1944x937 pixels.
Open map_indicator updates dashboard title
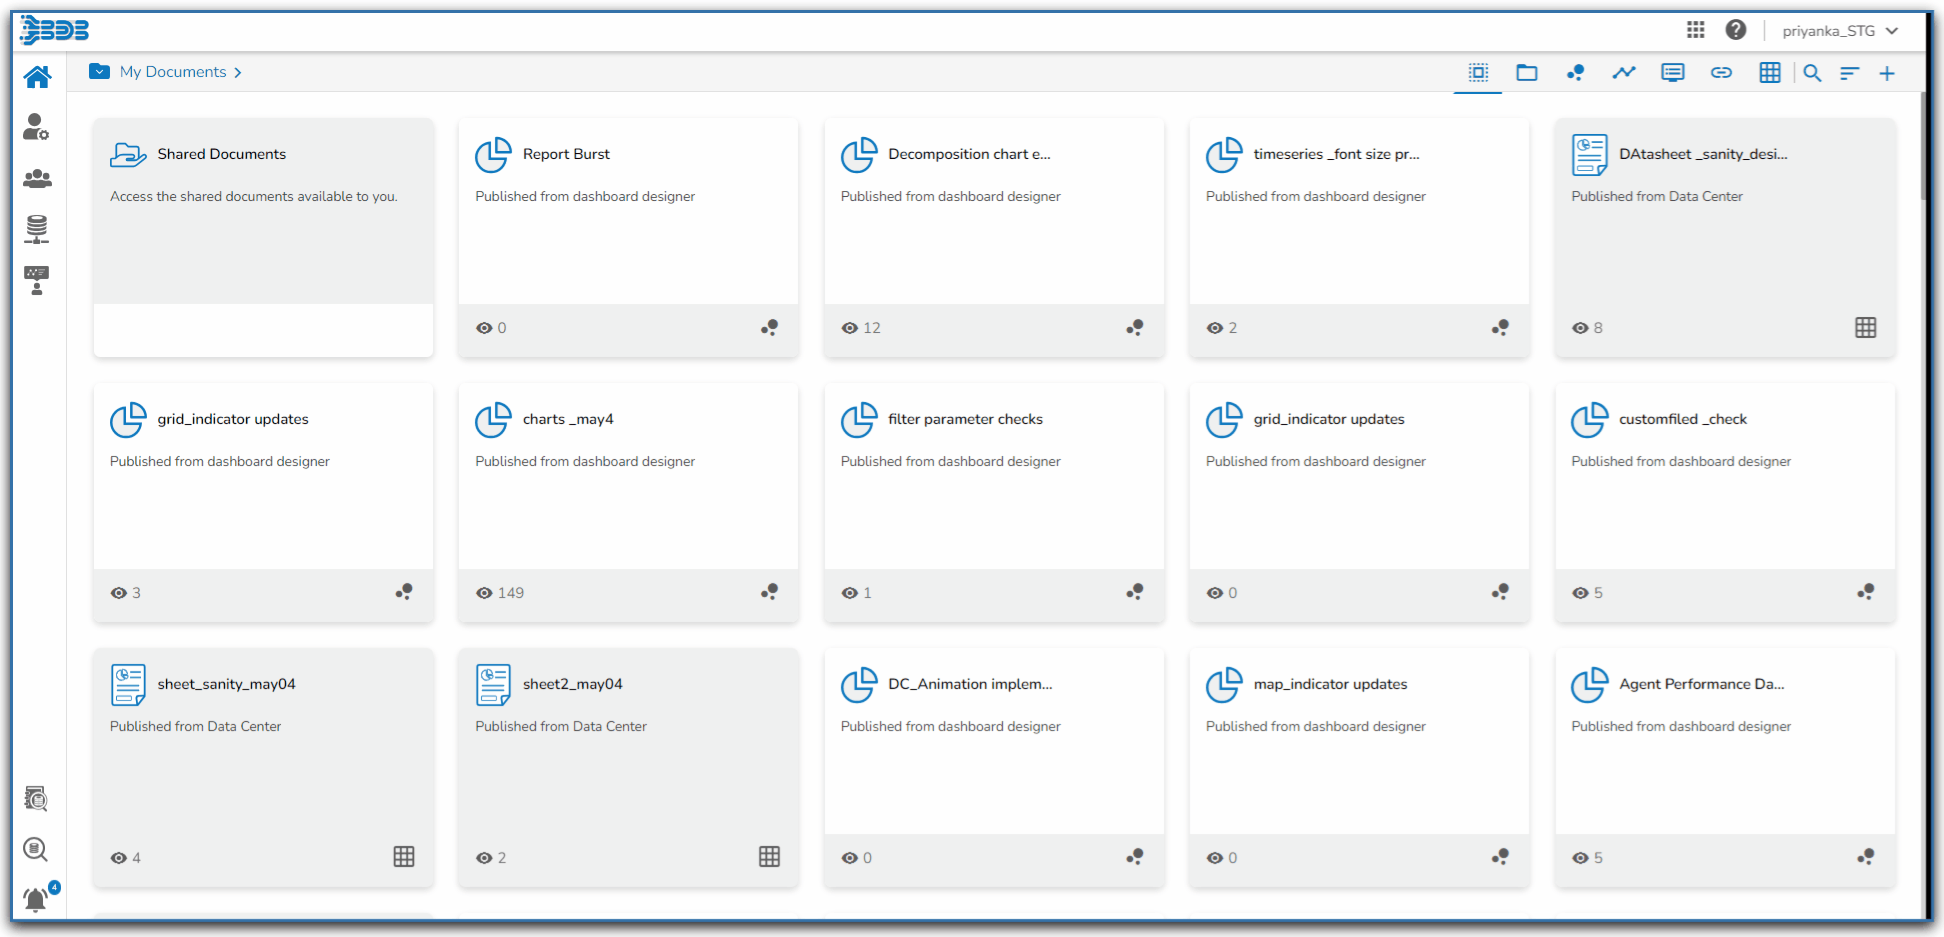pyautogui.click(x=1330, y=684)
